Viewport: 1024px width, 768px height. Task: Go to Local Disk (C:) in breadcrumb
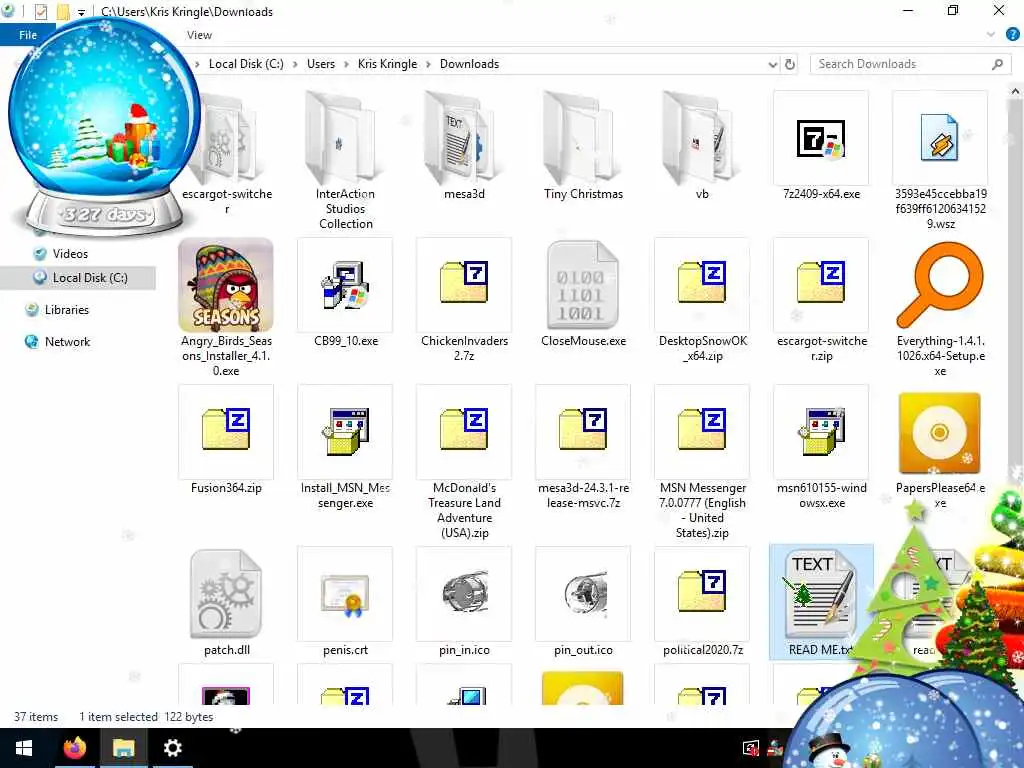click(246, 64)
